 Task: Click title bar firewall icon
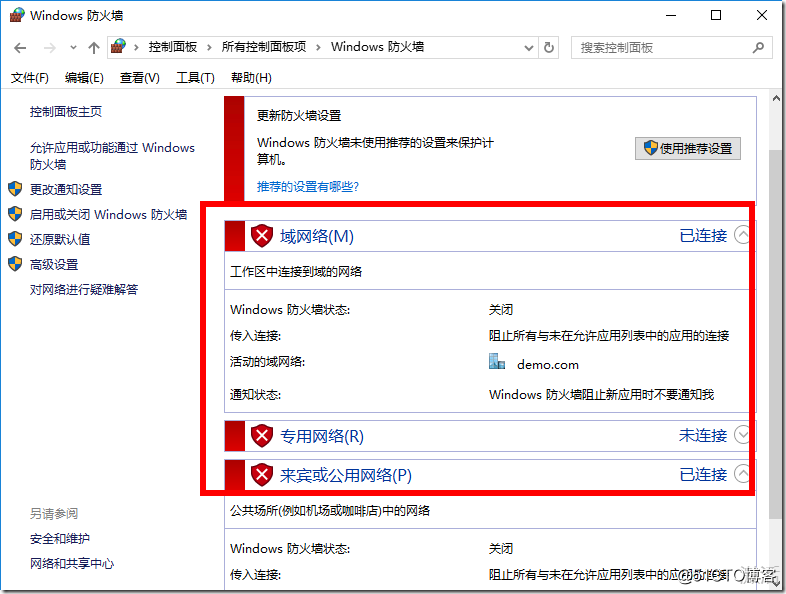click(17, 15)
